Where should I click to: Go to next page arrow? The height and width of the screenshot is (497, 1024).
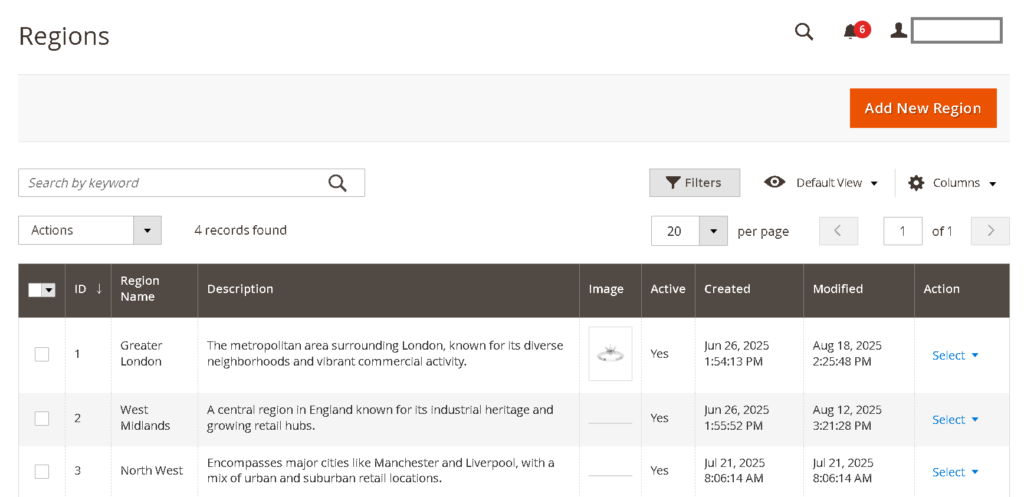pyautogui.click(x=990, y=231)
